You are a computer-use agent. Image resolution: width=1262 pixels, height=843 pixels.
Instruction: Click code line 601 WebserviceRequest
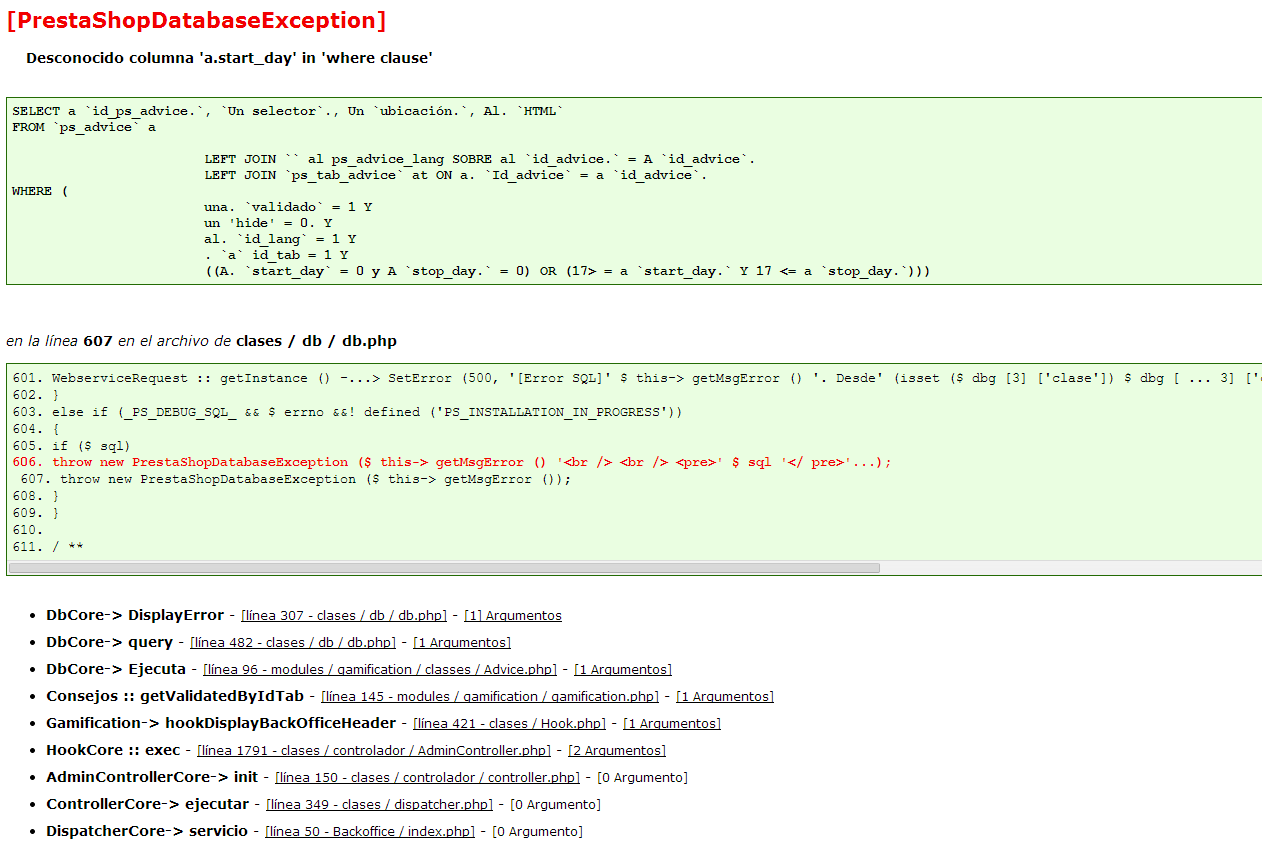(x=637, y=379)
